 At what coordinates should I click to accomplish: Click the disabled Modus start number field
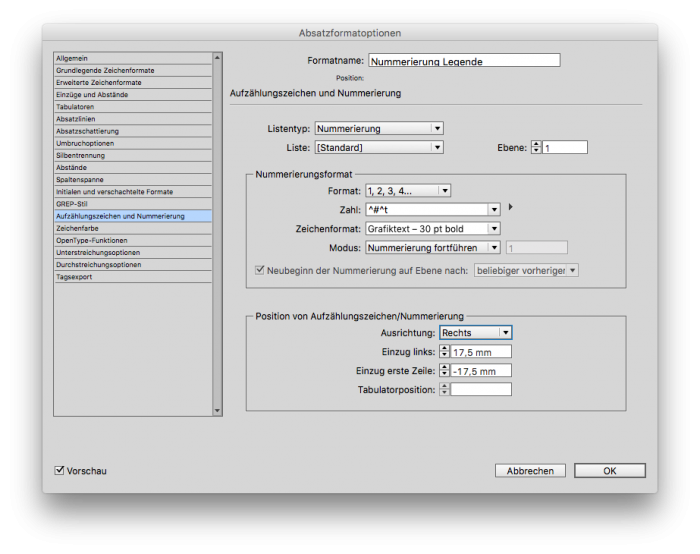click(537, 248)
